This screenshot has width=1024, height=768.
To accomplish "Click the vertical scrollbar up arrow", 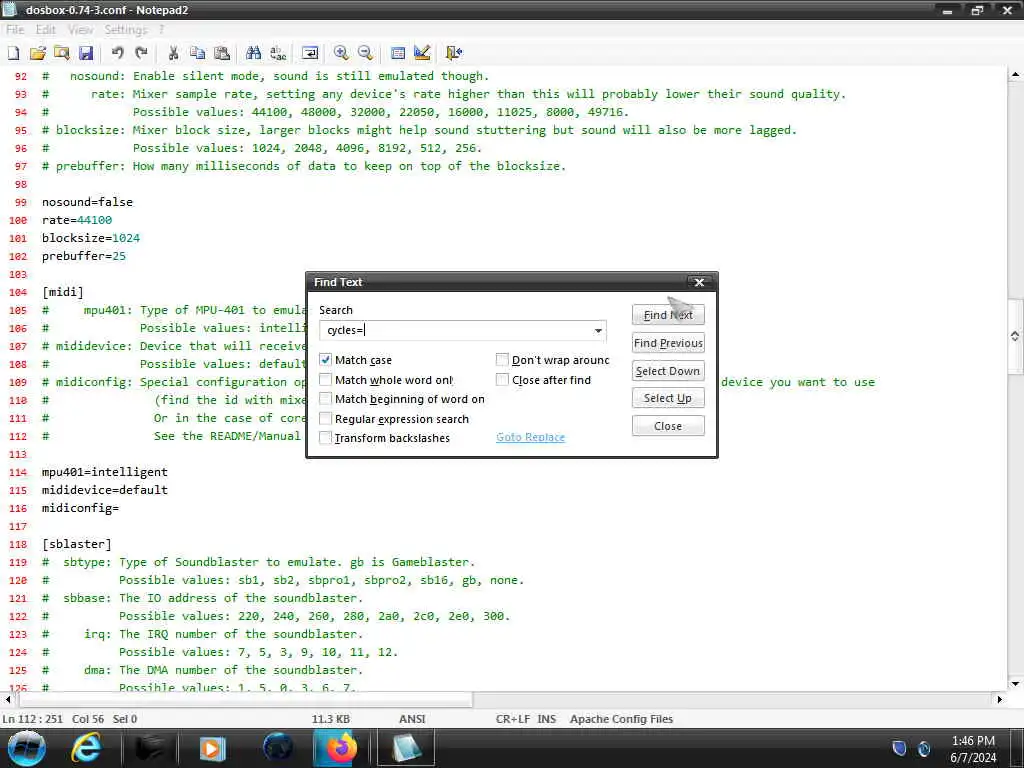I will coord(1015,74).
